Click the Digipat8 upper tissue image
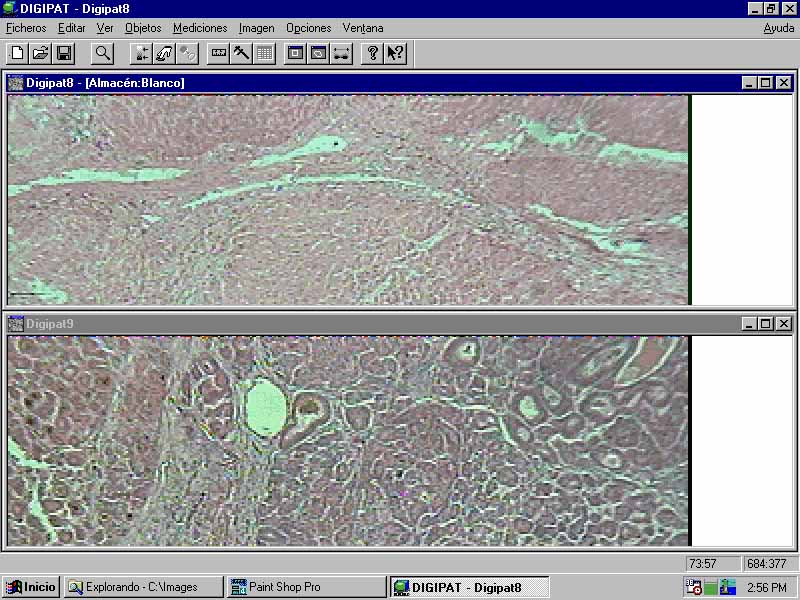 348,200
